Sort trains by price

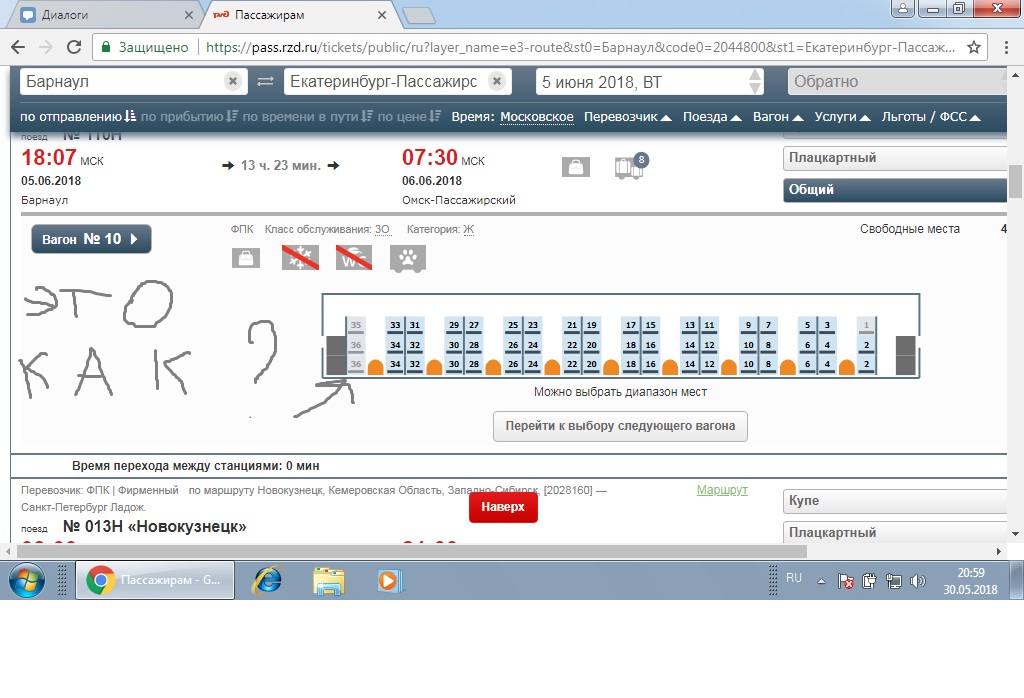pos(408,117)
